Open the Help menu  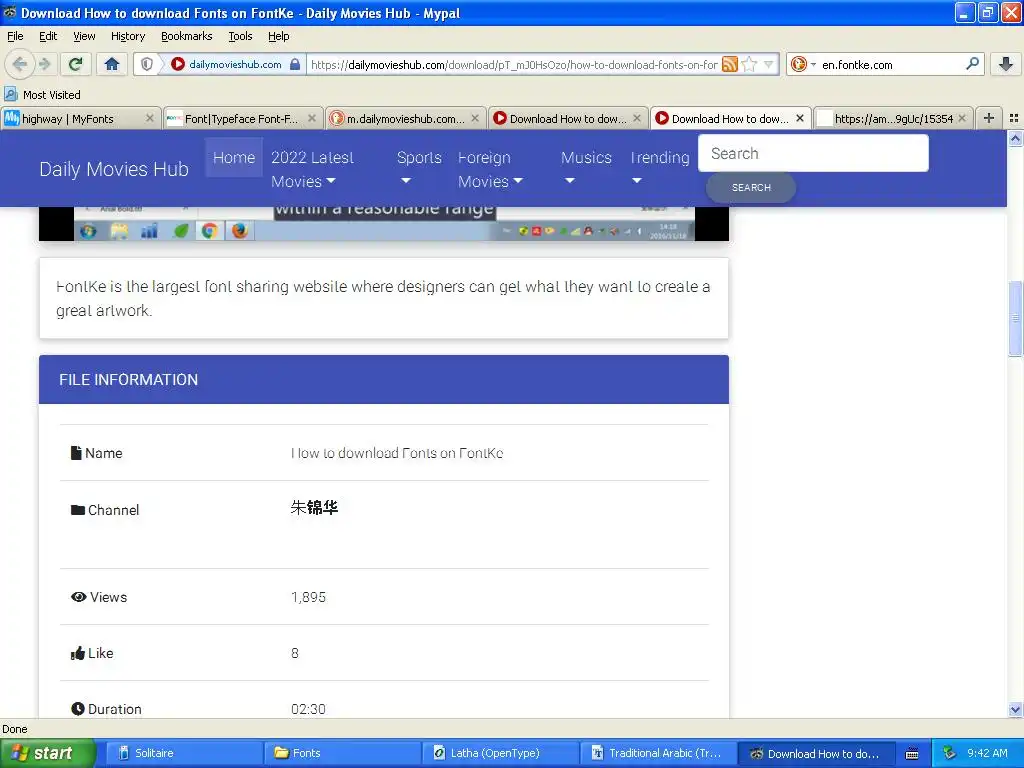click(278, 36)
